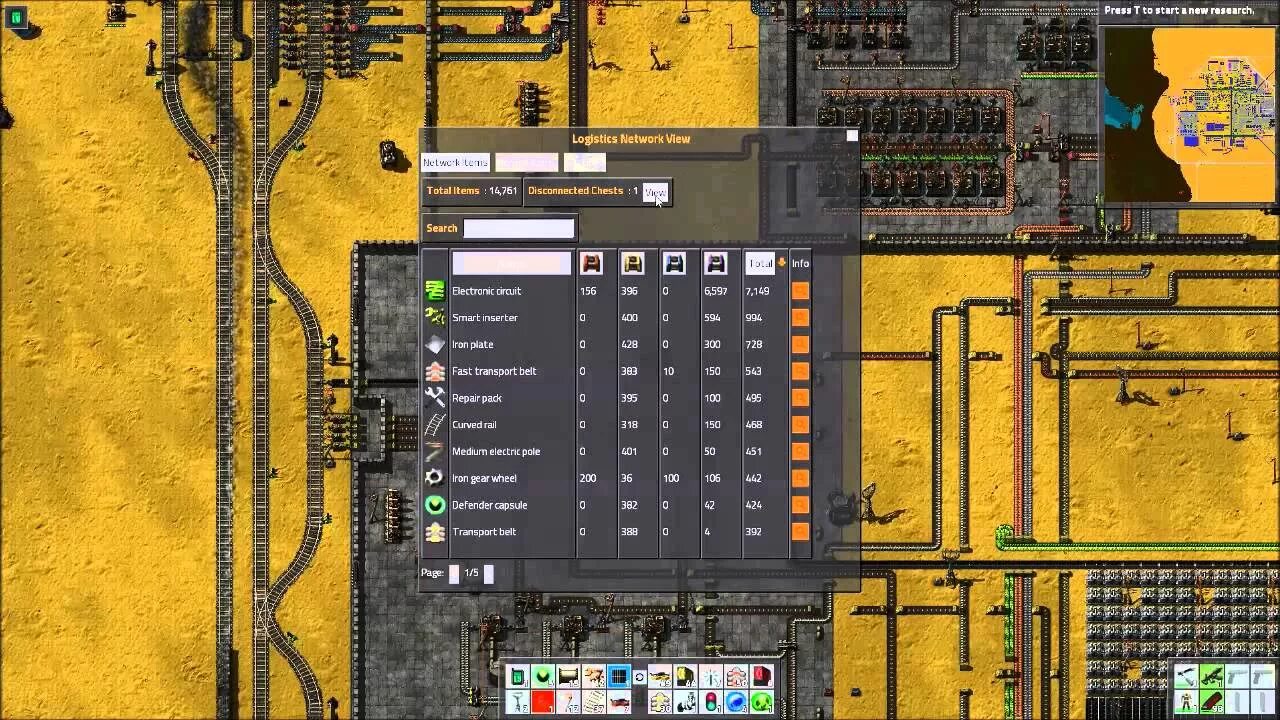Switch to the Network Items tab

tap(455, 162)
